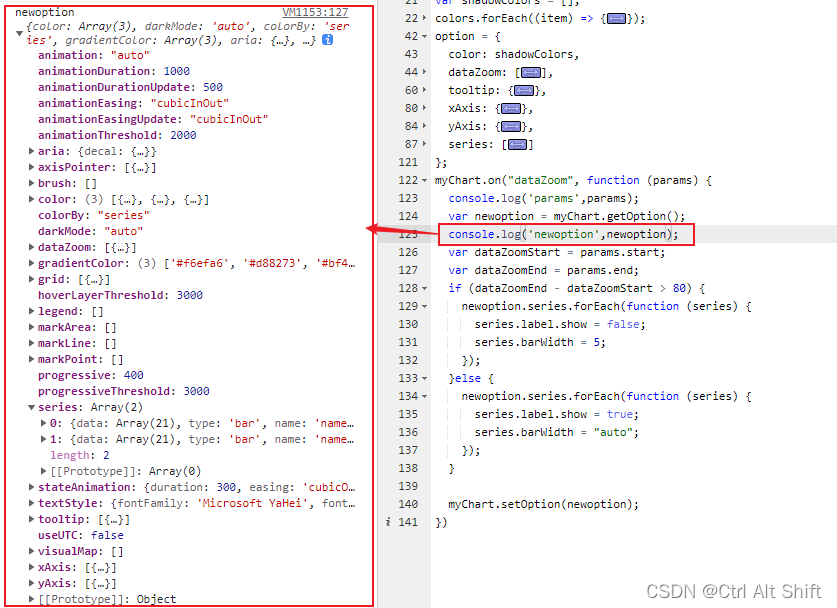837x608 pixels.
Task: Click folded code placeholder in colors.forEach line
Action: [617, 19]
